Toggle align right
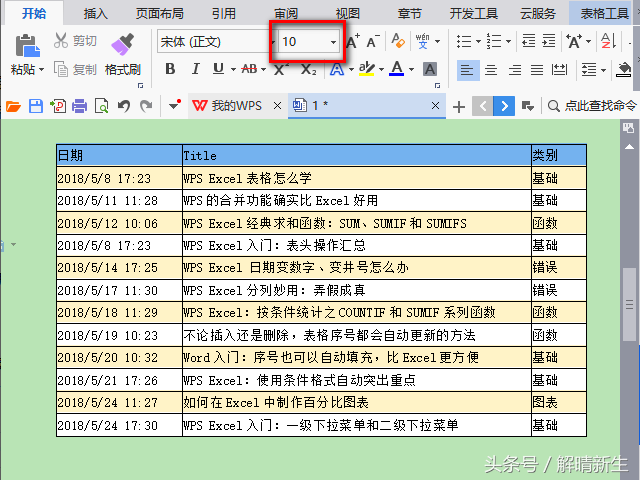Screen dimensions: 640x480 coord(514,70)
